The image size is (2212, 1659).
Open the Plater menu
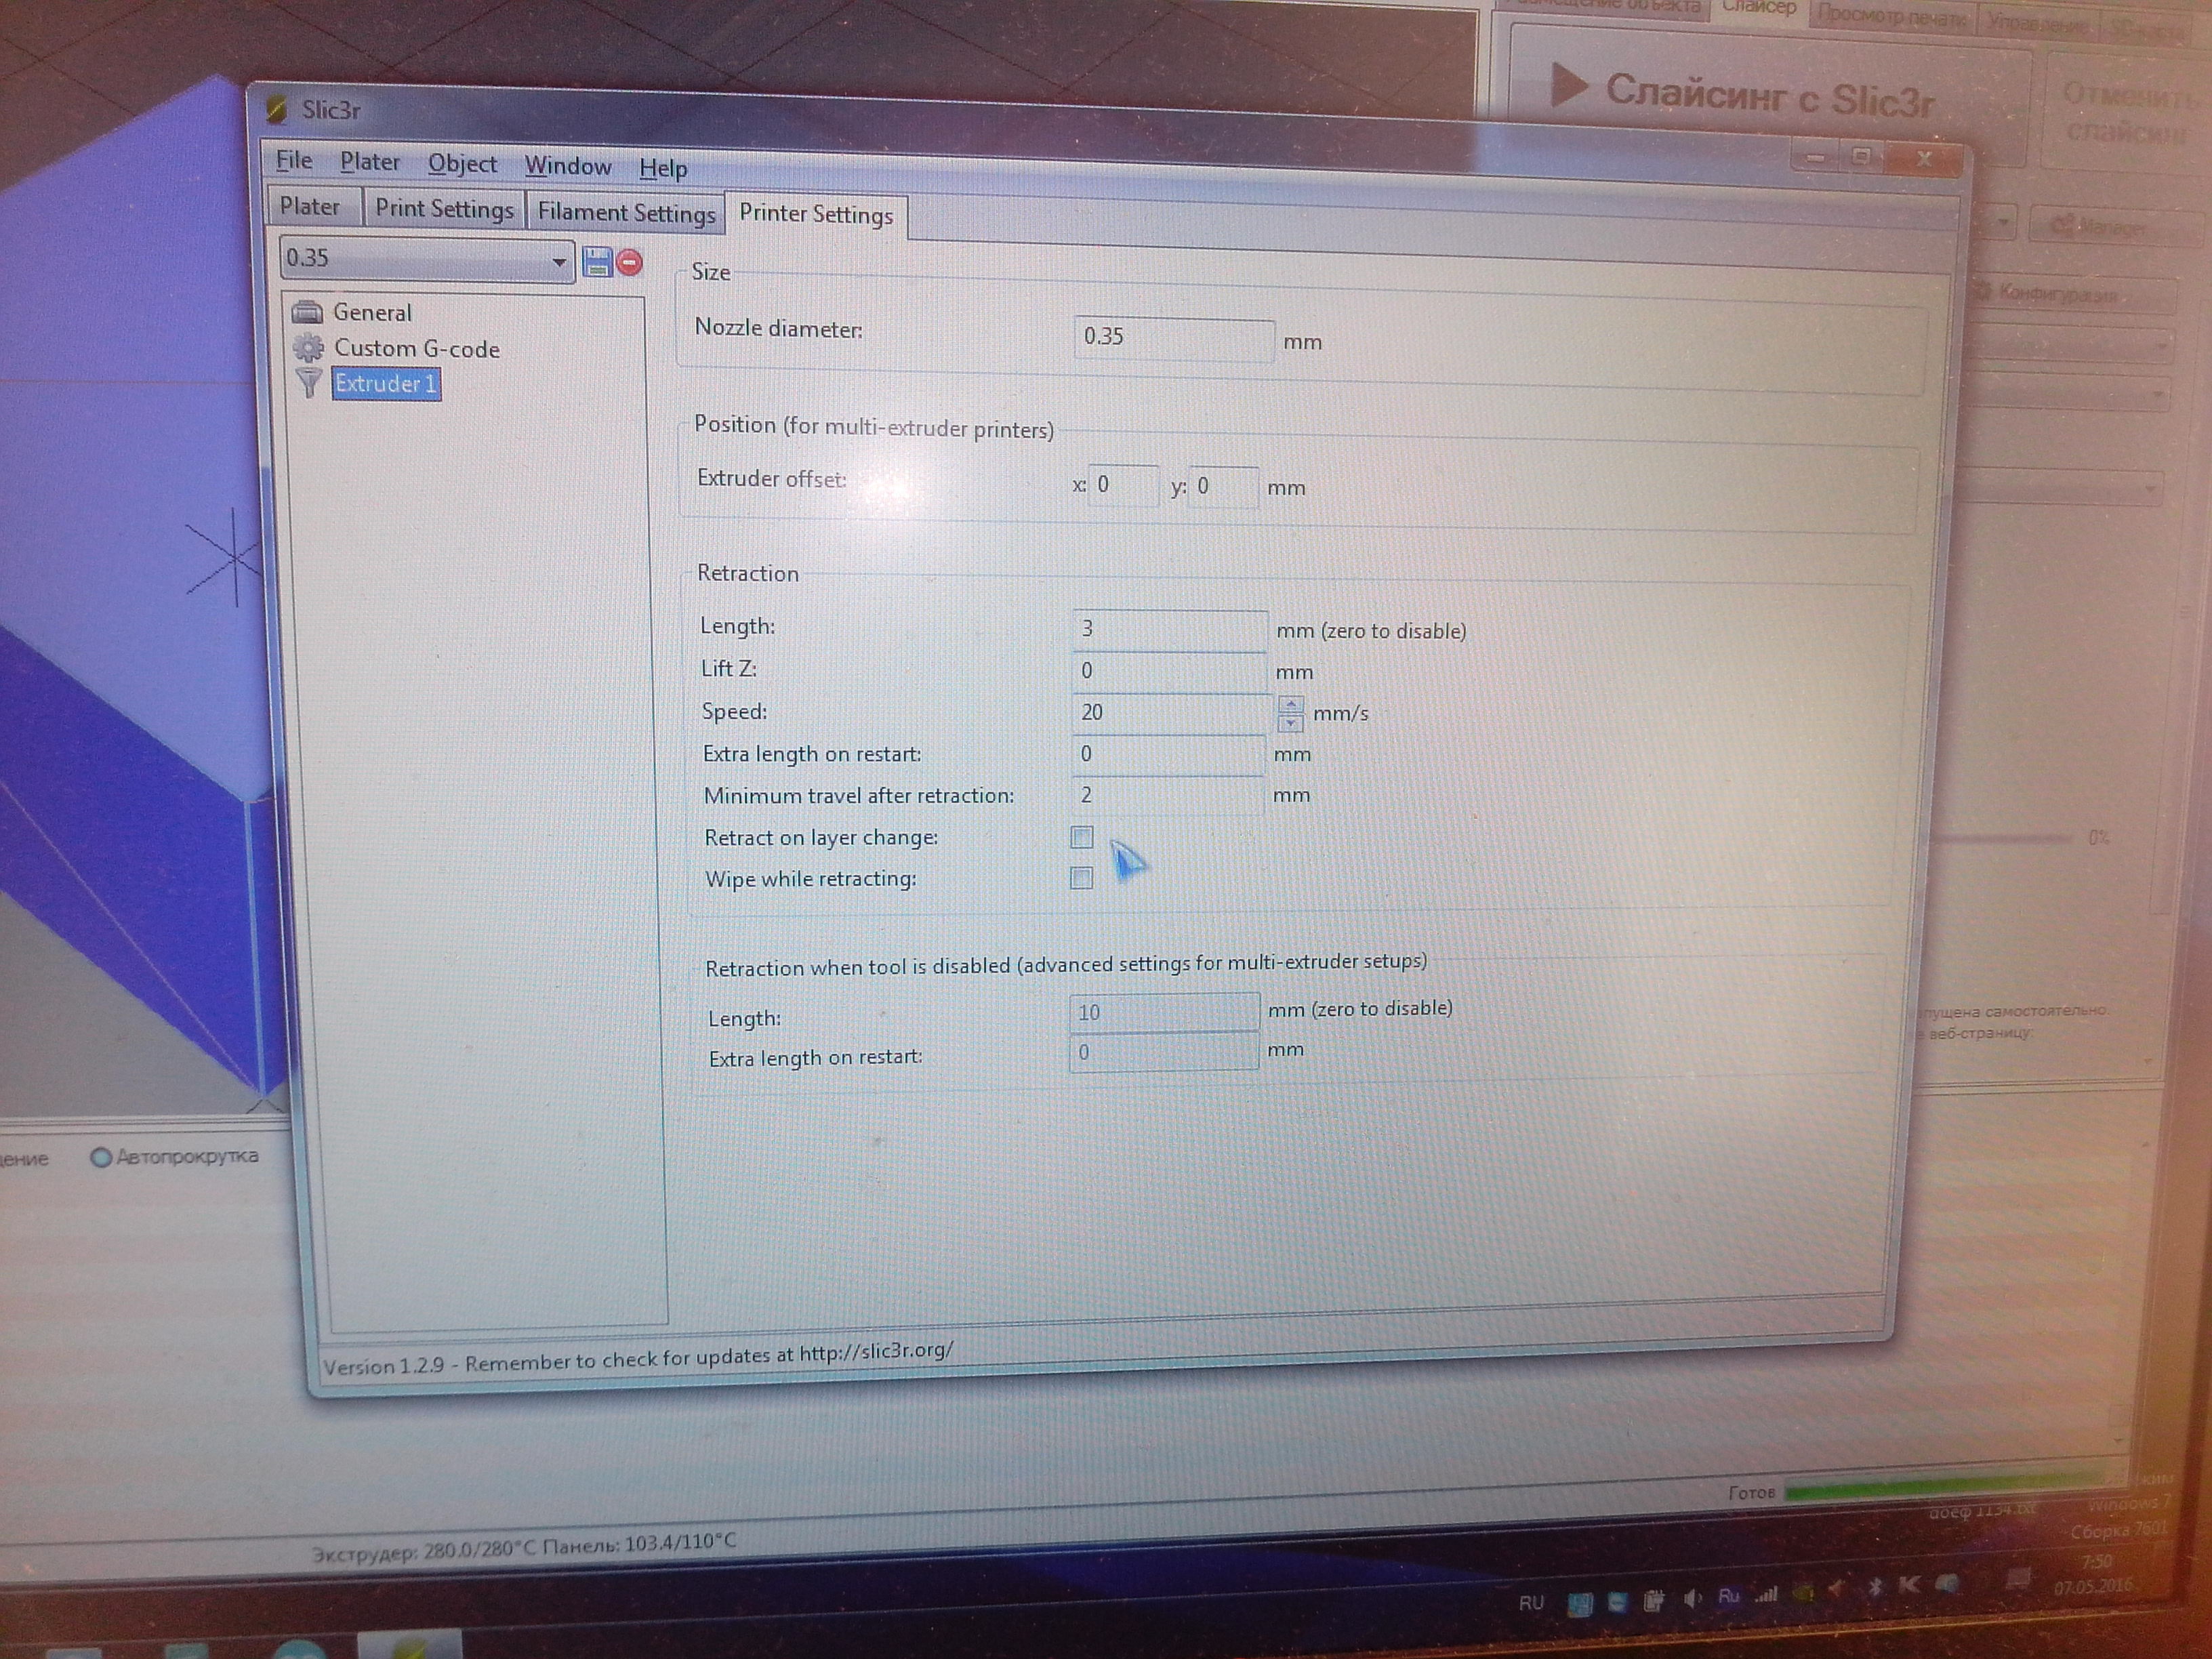369,162
